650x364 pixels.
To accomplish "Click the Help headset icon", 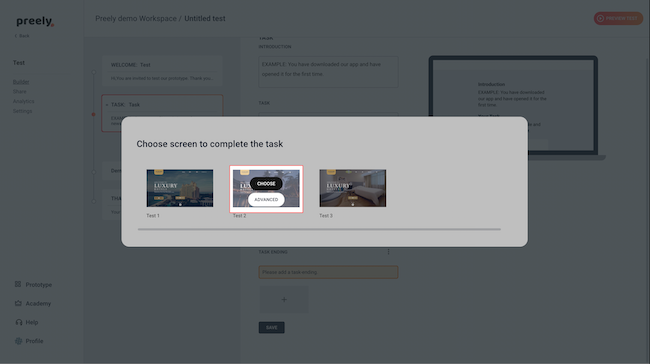I will (x=19, y=322).
